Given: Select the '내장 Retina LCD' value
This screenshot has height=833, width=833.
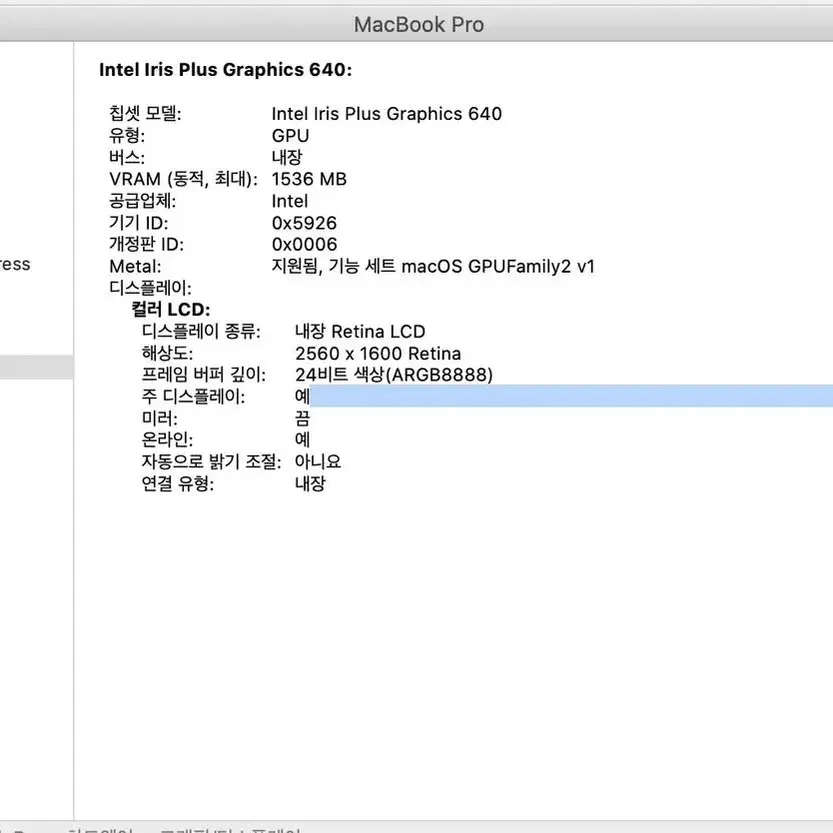Looking at the screenshot, I should point(360,332).
